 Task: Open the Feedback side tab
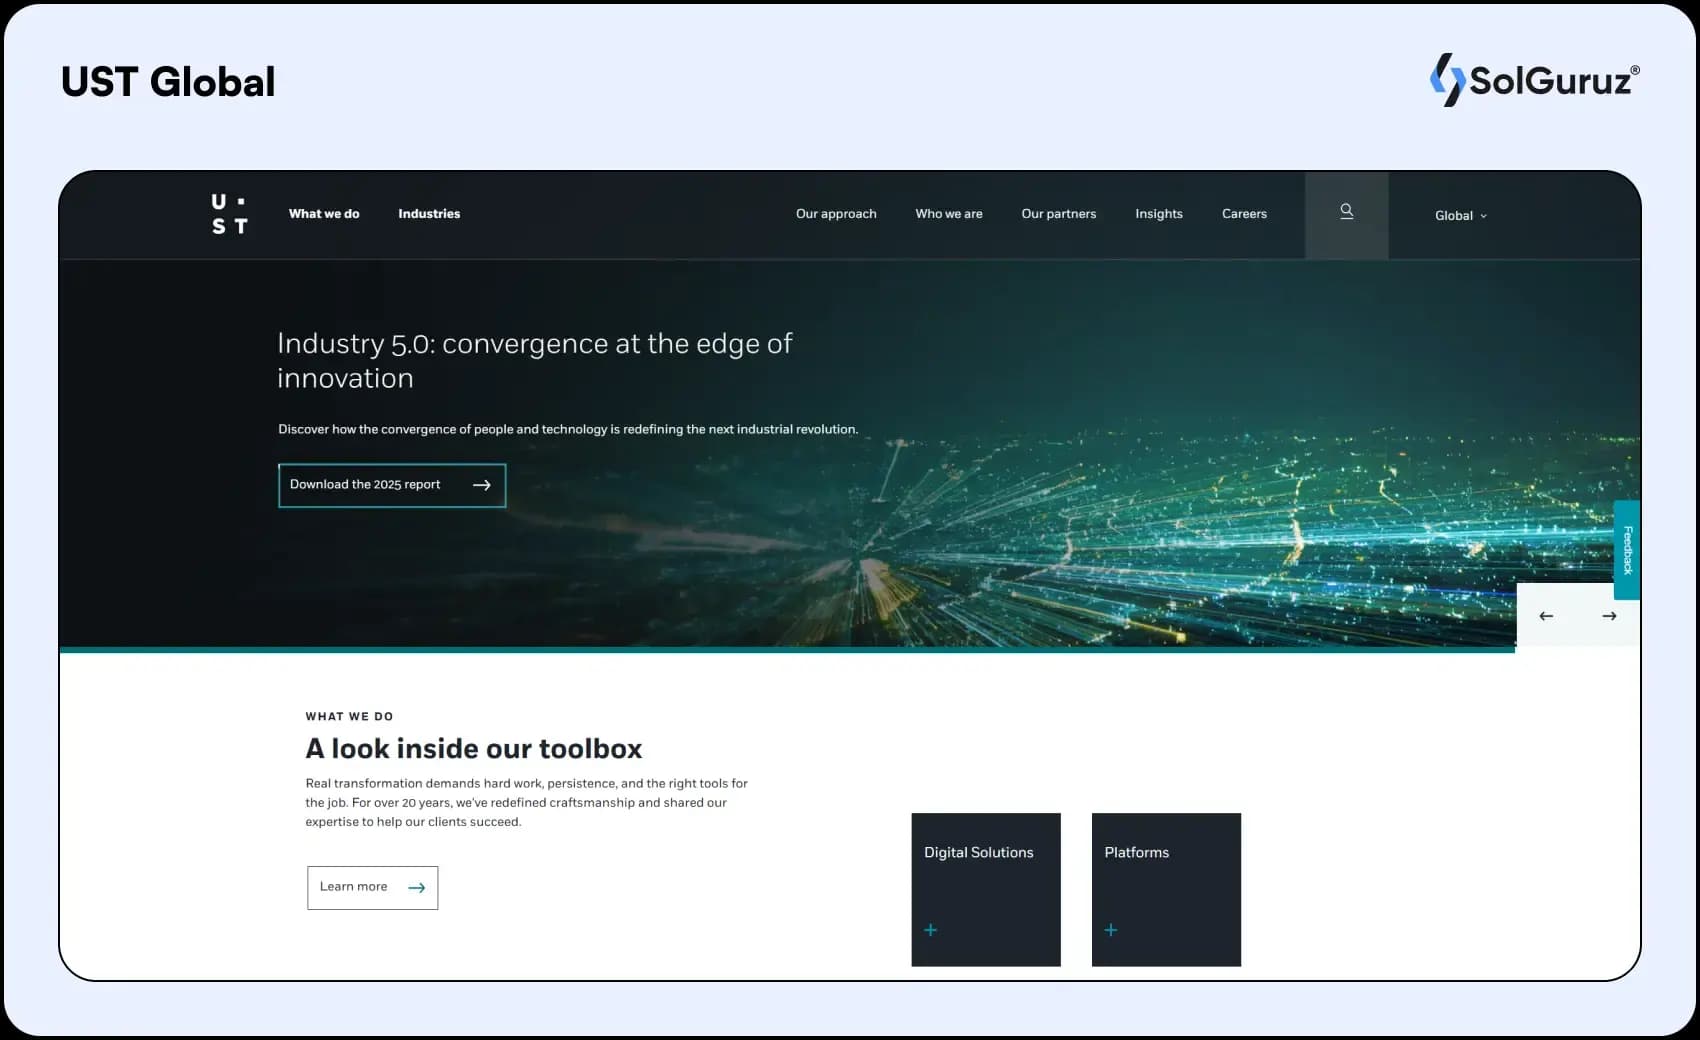[x=1627, y=550]
